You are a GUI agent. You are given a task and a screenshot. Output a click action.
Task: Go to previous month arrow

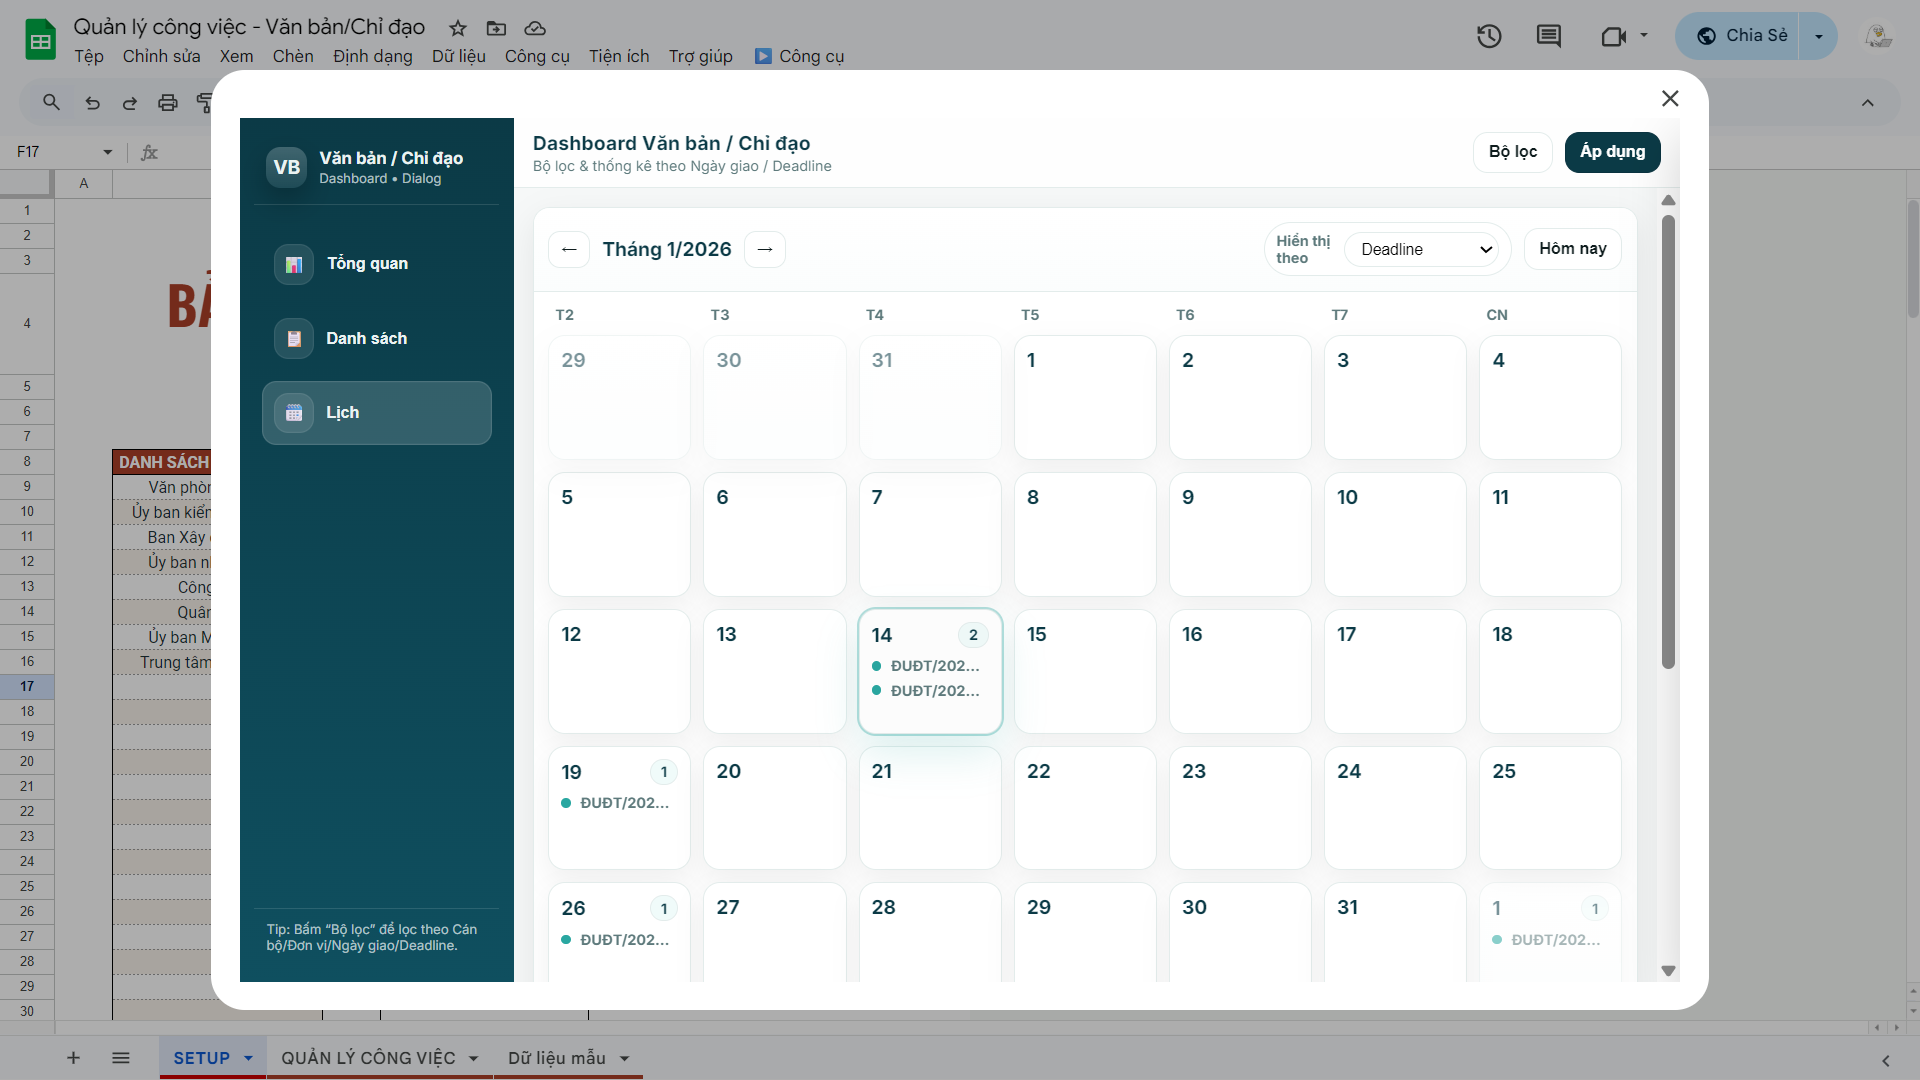(569, 249)
